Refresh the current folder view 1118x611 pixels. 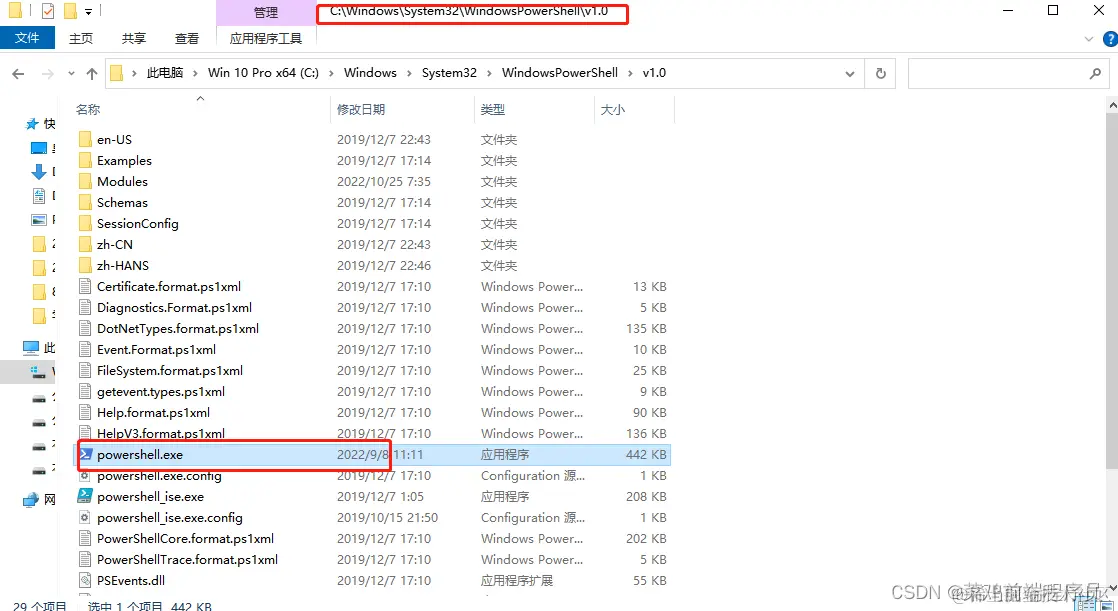point(881,73)
